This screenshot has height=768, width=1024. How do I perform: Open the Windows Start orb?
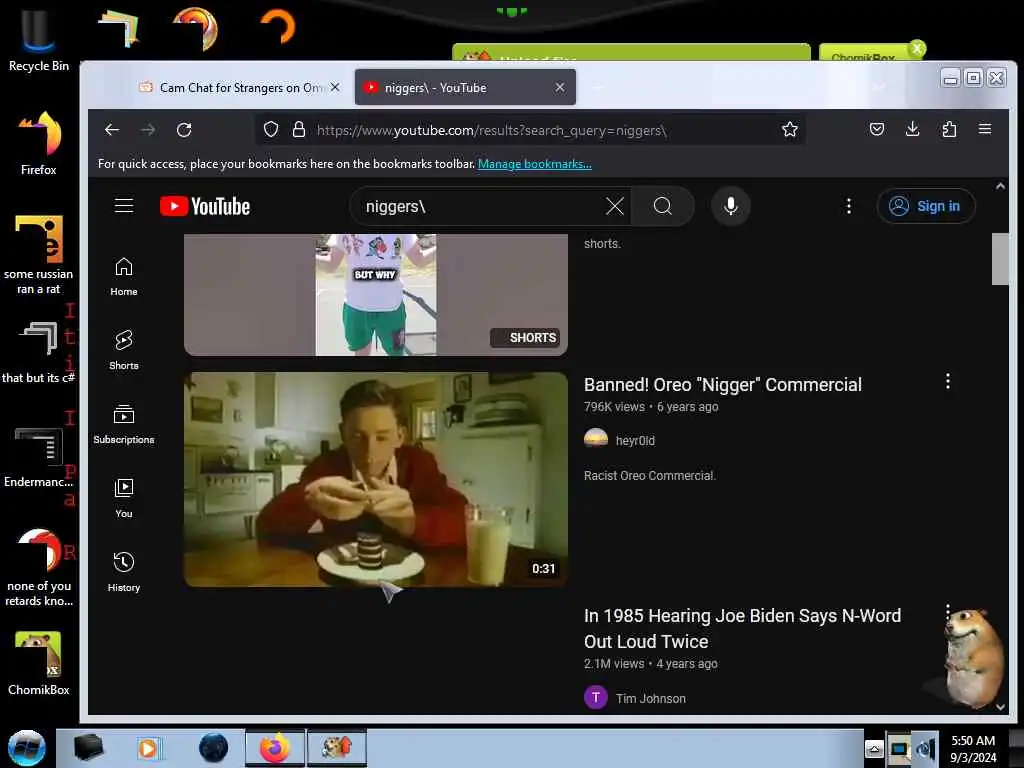coord(27,748)
